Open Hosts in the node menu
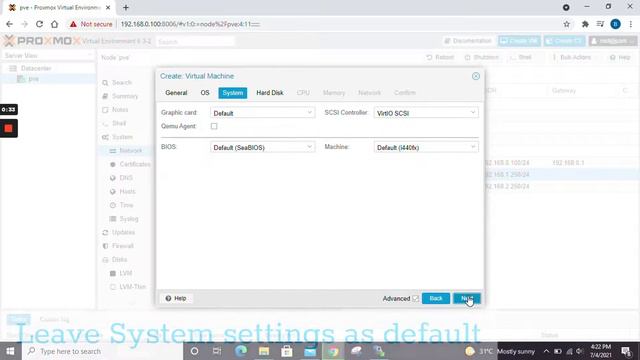This screenshot has height=360, width=640. coord(127,191)
